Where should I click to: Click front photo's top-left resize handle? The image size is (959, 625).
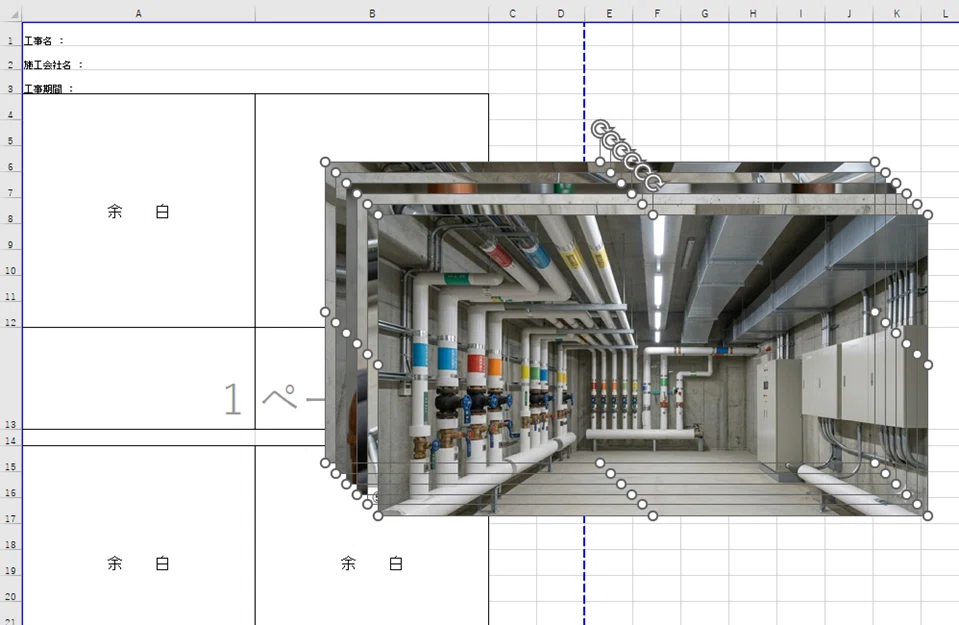click(378, 215)
